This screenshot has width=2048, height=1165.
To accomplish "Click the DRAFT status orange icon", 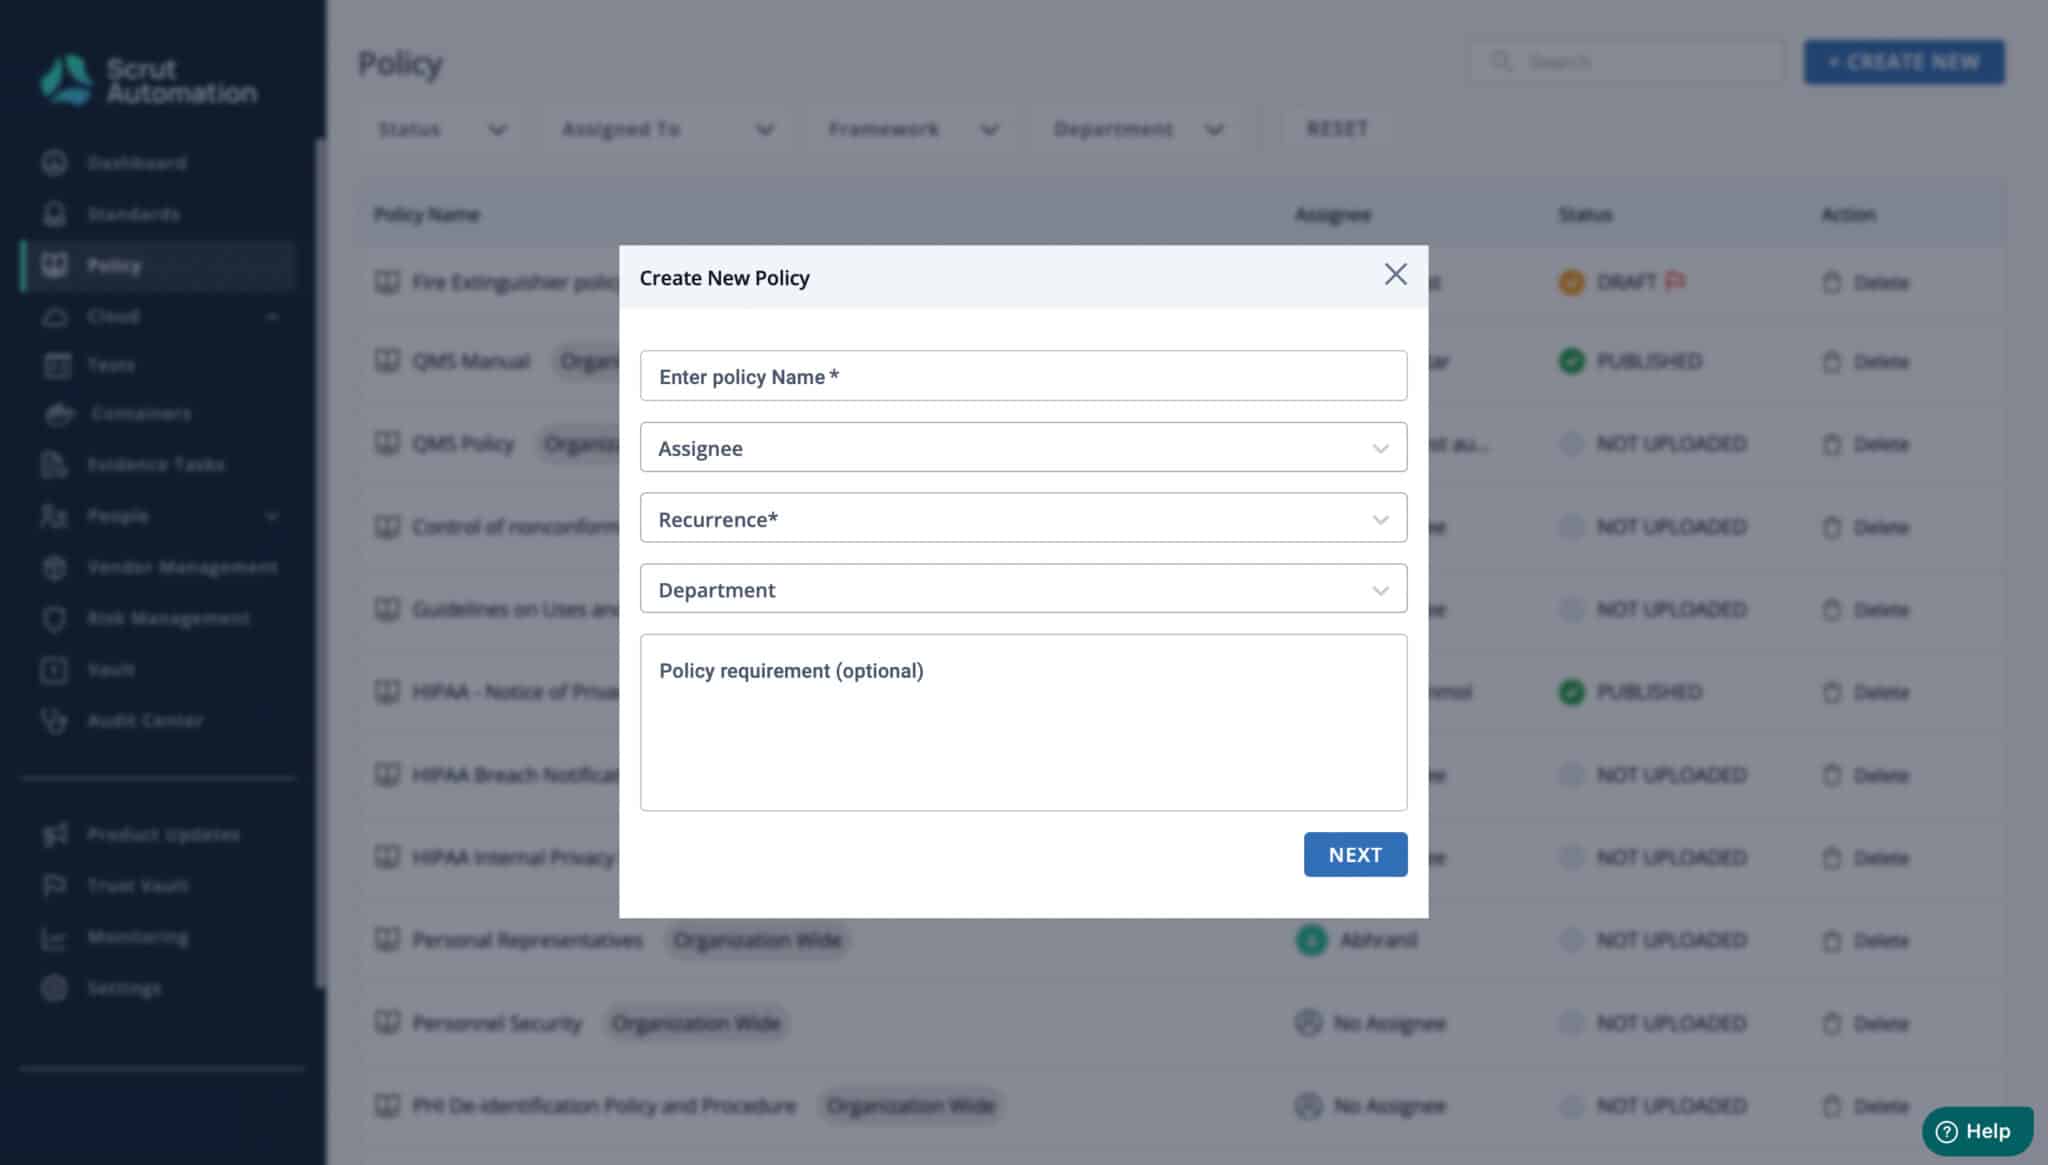I will [x=1571, y=283].
